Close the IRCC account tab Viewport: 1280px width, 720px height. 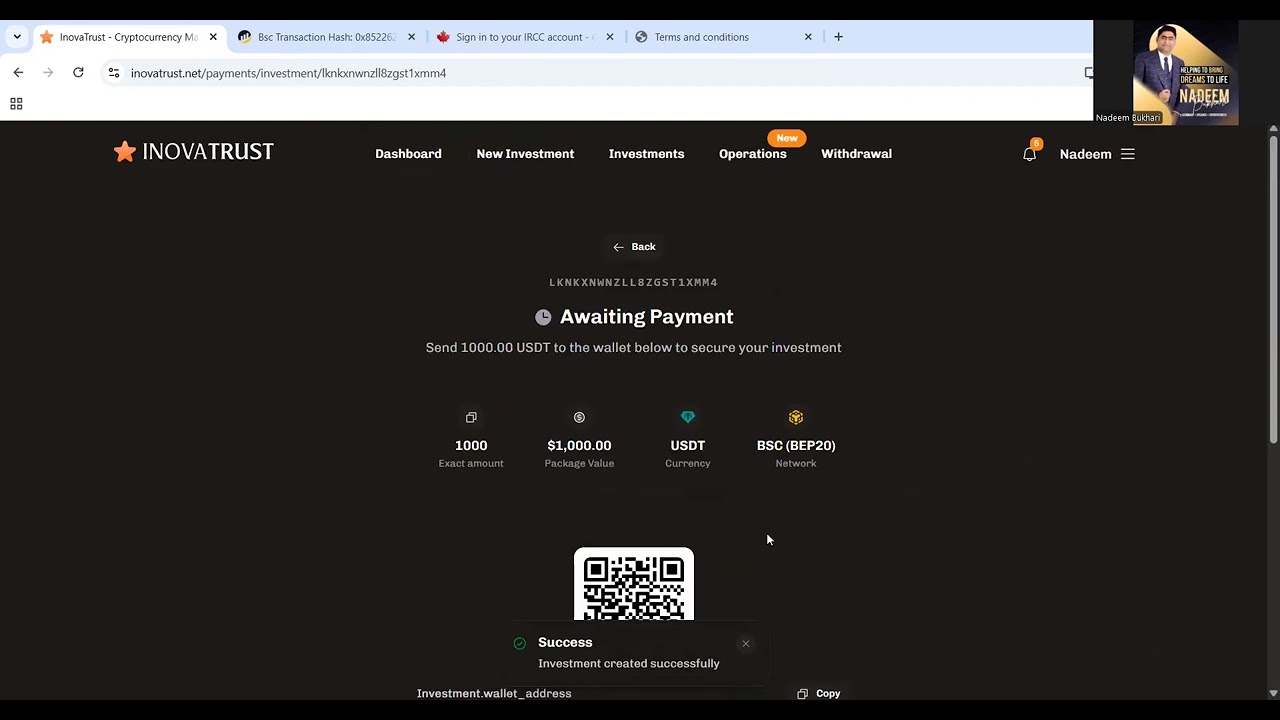pyautogui.click(x=610, y=37)
